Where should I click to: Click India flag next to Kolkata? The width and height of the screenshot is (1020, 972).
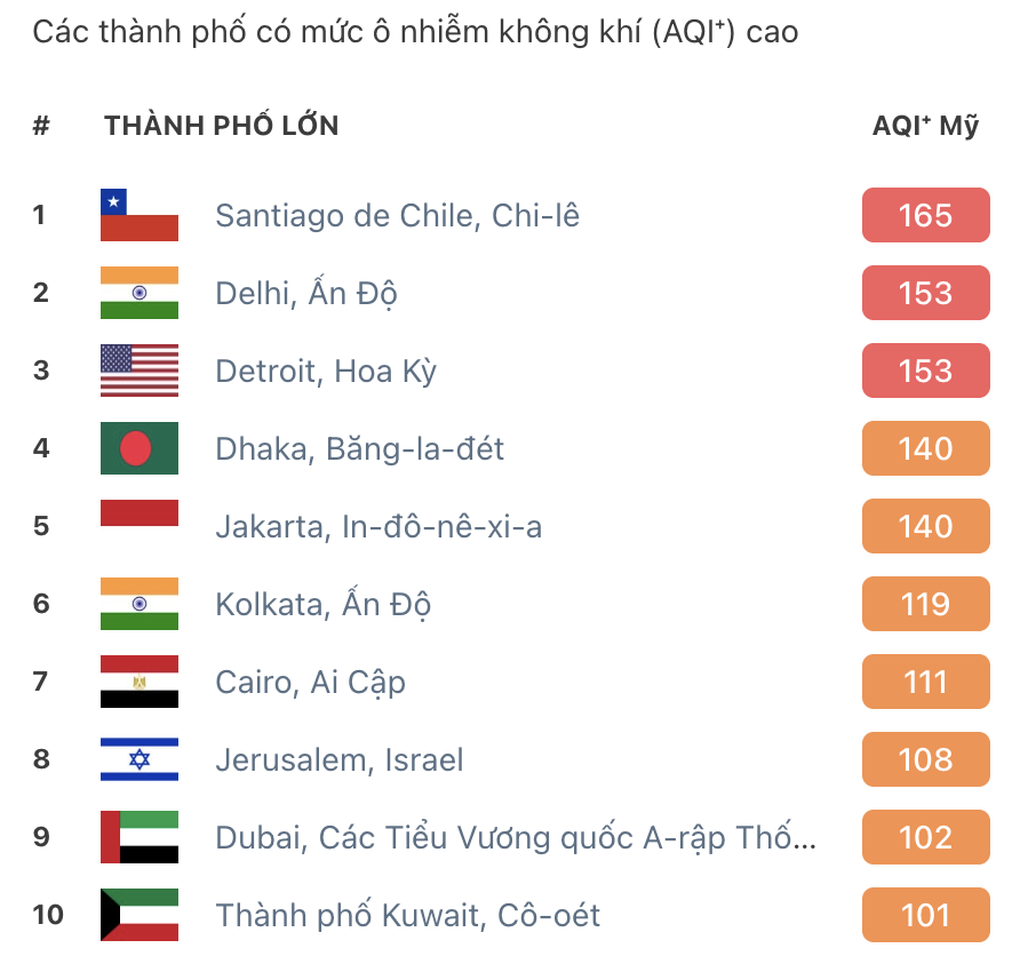pos(139,604)
